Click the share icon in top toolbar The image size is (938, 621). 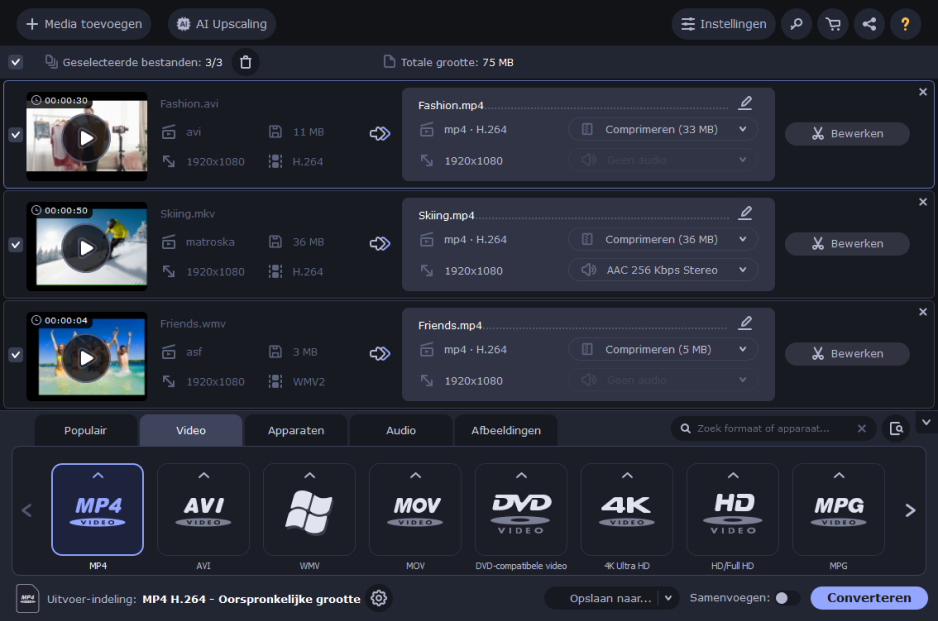click(868, 24)
